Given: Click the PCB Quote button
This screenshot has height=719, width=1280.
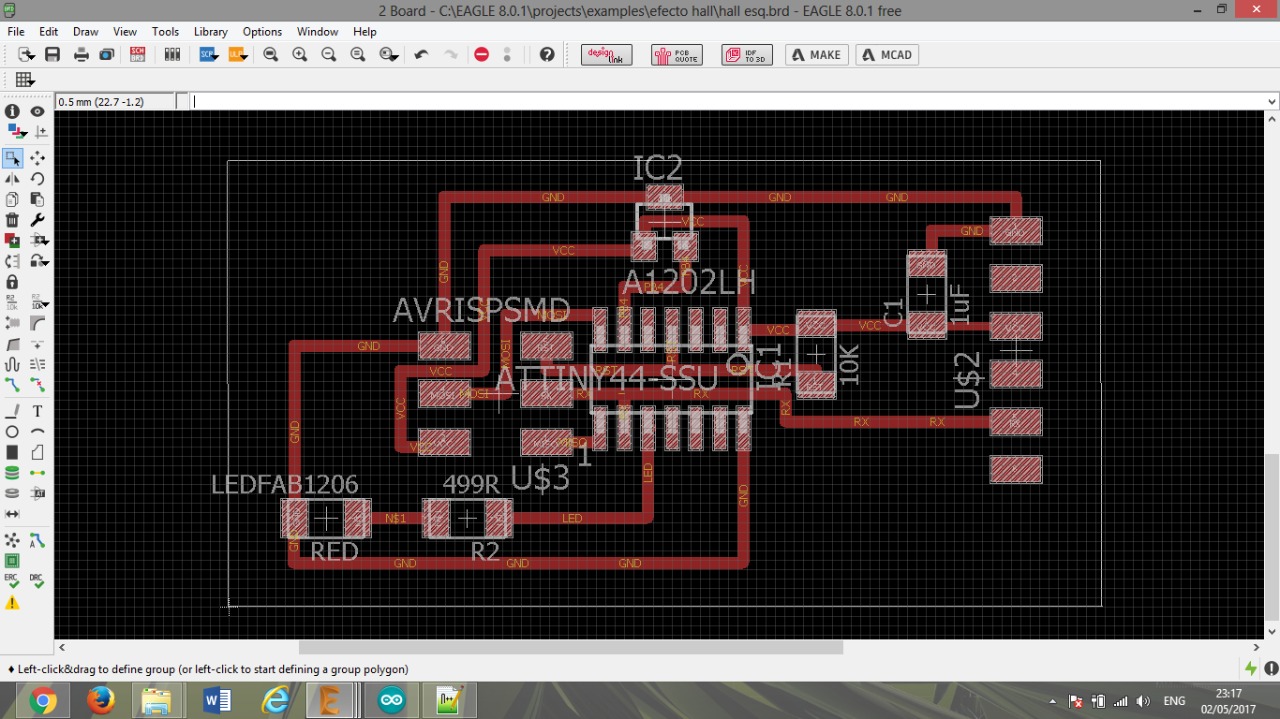Looking at the screenshot, I should 676,55.
